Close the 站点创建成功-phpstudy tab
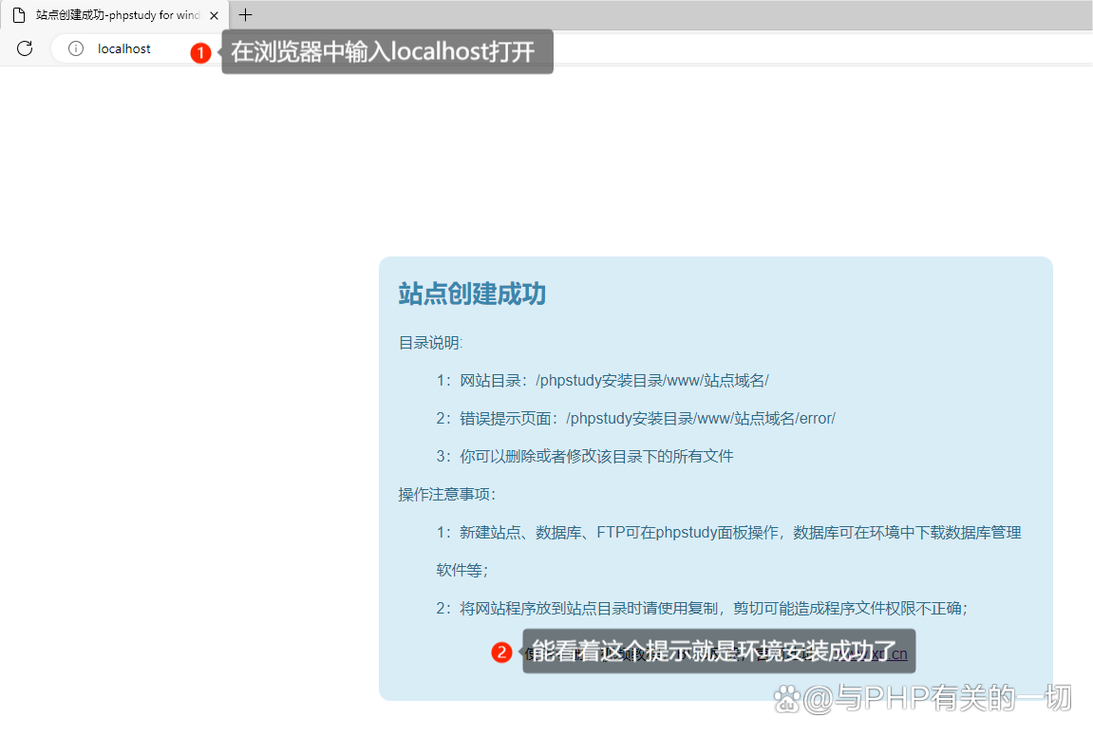 coord(214,15)
